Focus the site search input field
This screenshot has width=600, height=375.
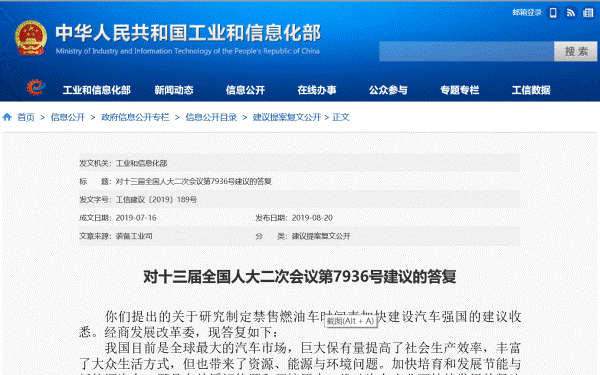click(x=466, y=51)
